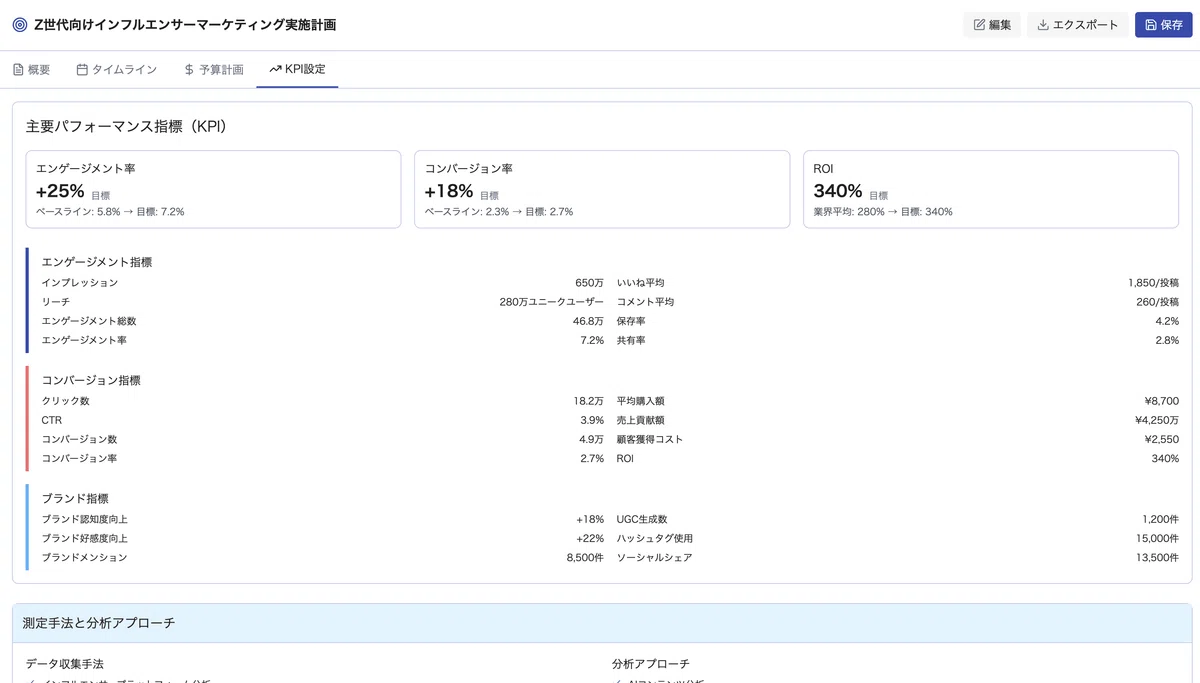
Task: Click the ROI 340% KPI card
Action: (x=991, y=189)
